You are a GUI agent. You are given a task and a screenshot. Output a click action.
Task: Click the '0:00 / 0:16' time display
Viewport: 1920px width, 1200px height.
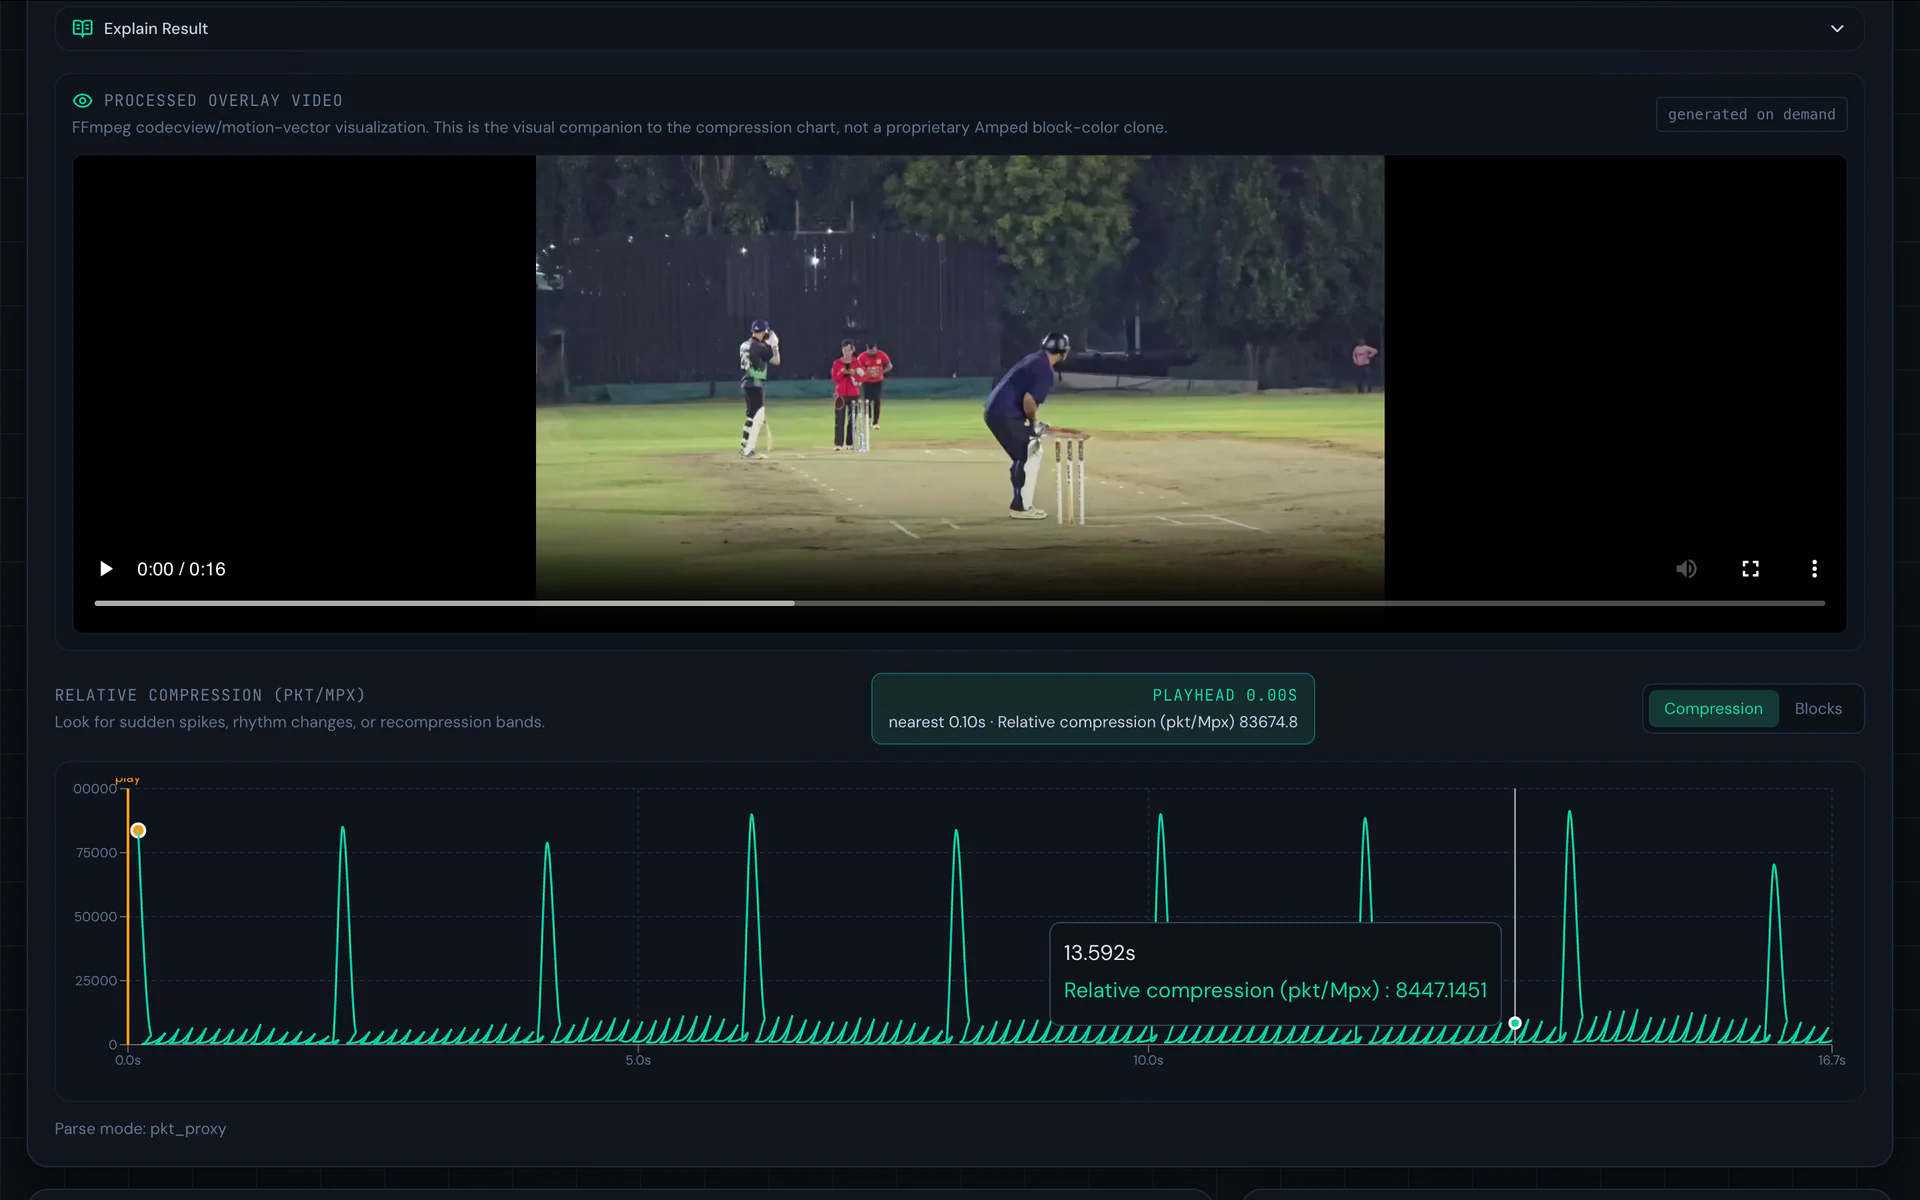[181, 569]
